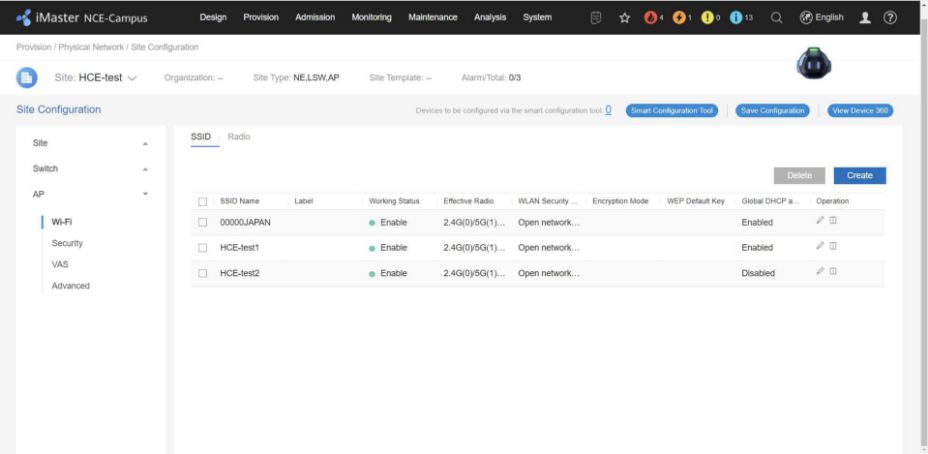Screen dimensions: 928x454
Task: Click the grey Delete button
Action: pyautogui.click(x=800, y=175)
